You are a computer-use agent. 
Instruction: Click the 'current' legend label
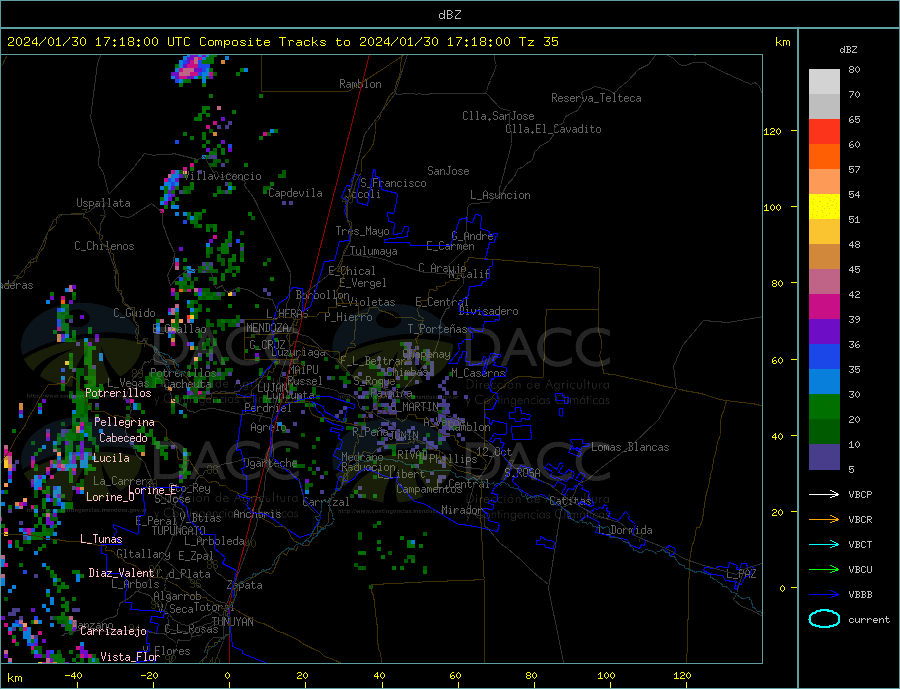868,620
